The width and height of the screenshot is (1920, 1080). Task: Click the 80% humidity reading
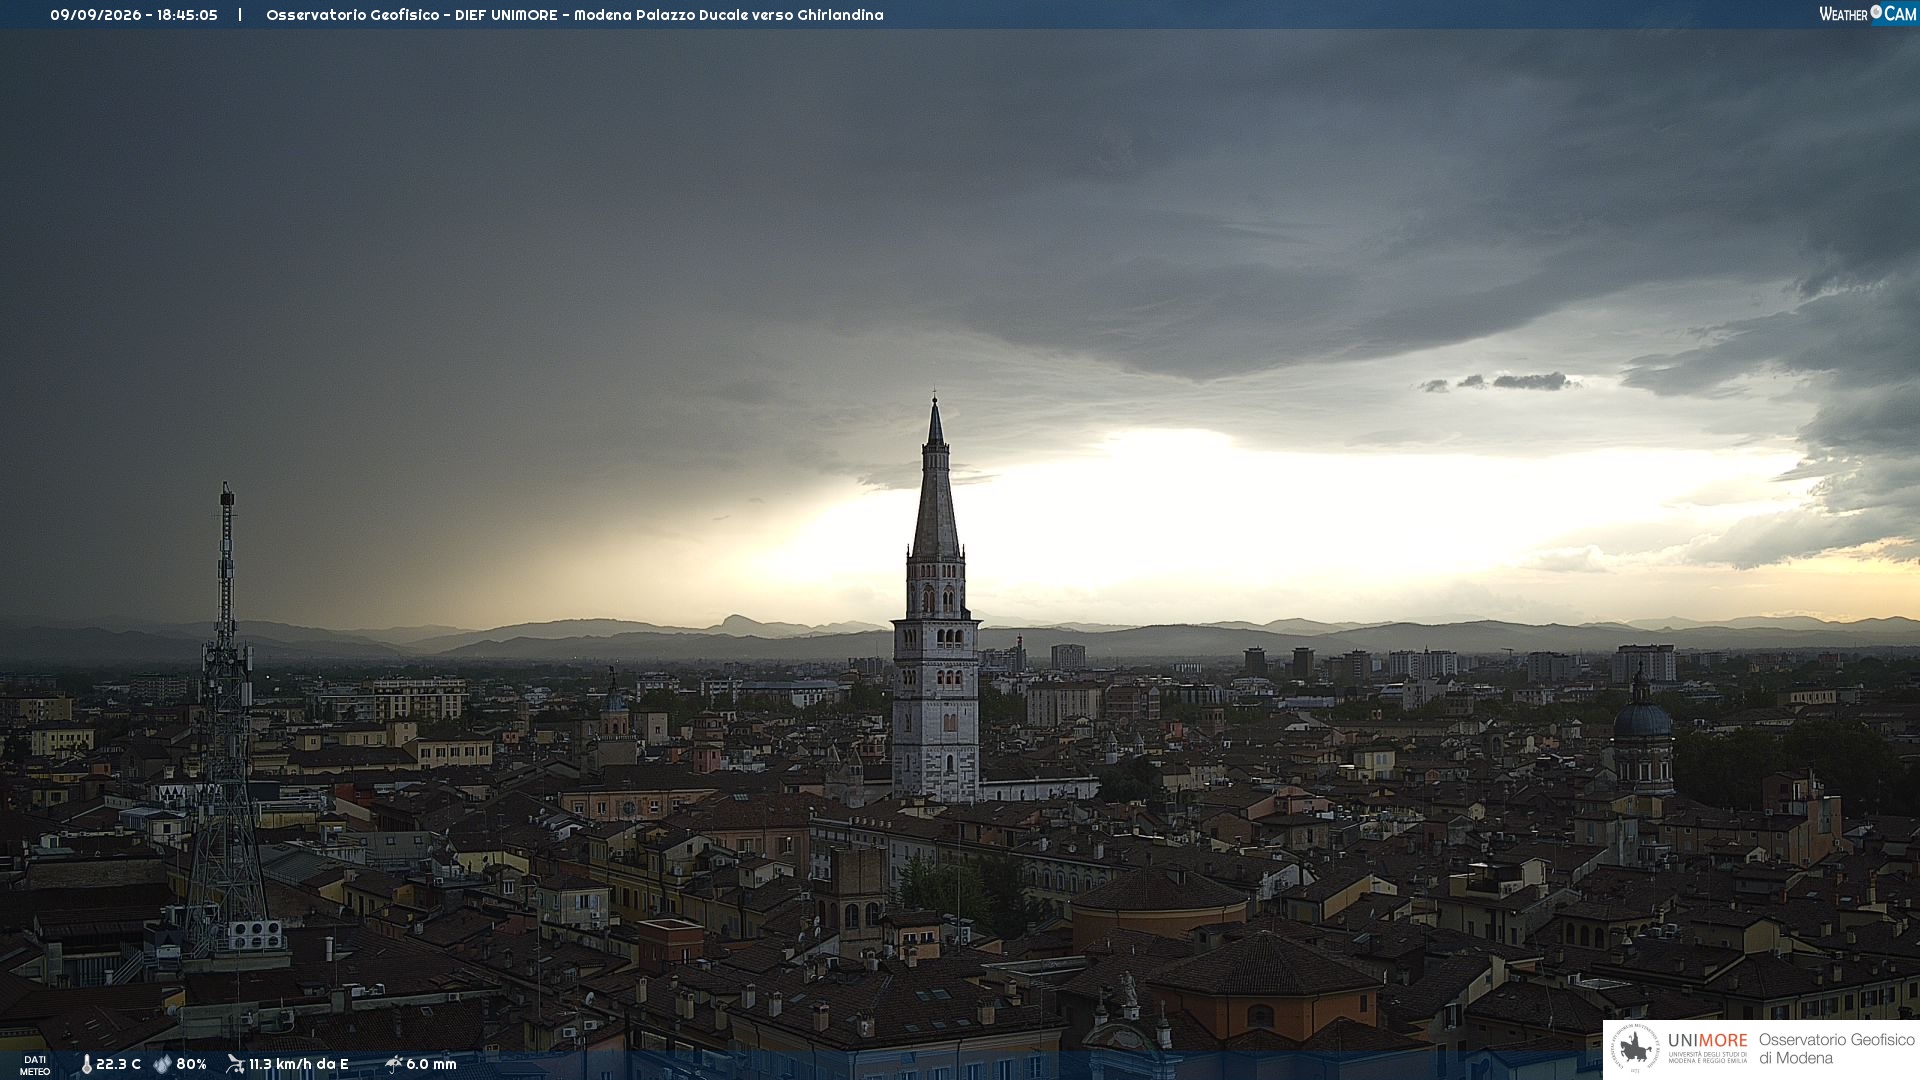(x=191, y=1064)
